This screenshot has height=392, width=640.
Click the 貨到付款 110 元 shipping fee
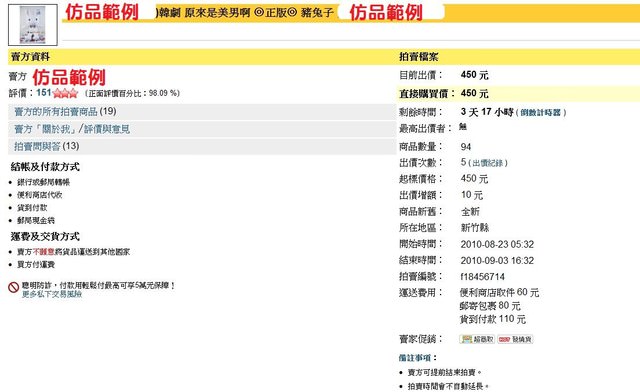click(493, 319)
